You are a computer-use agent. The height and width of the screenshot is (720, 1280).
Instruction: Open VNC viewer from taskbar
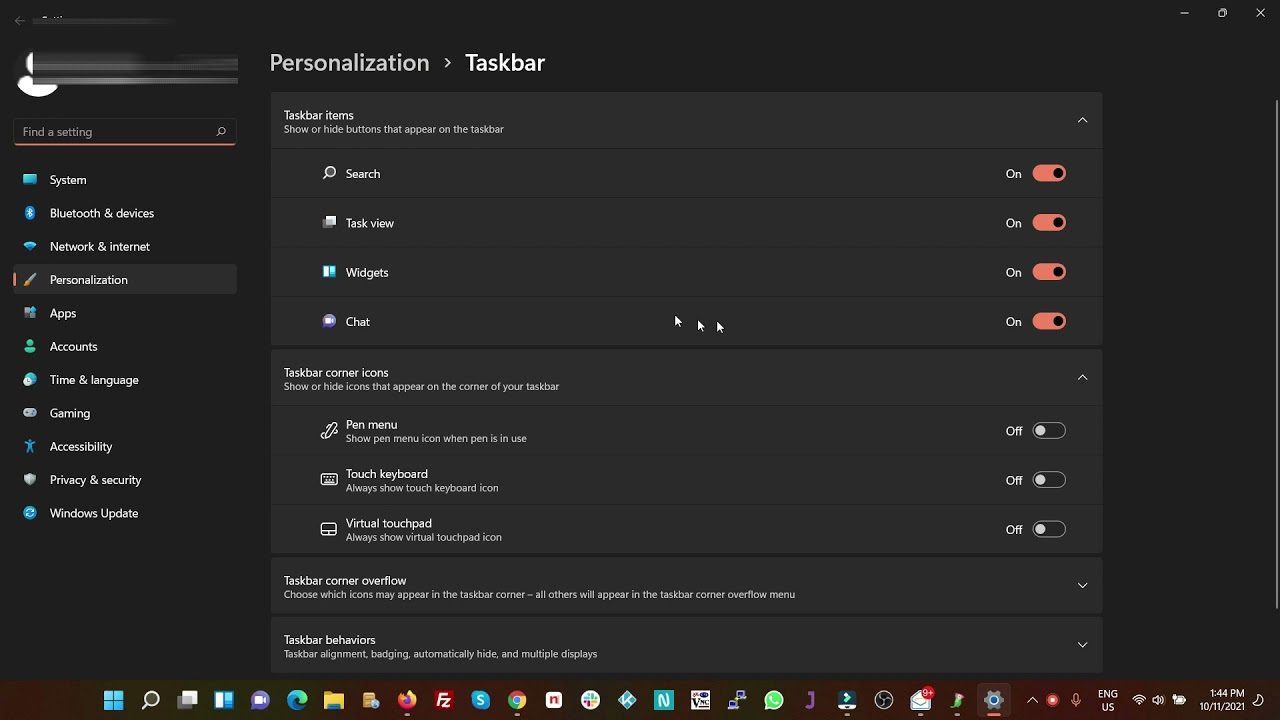[700, 700]
